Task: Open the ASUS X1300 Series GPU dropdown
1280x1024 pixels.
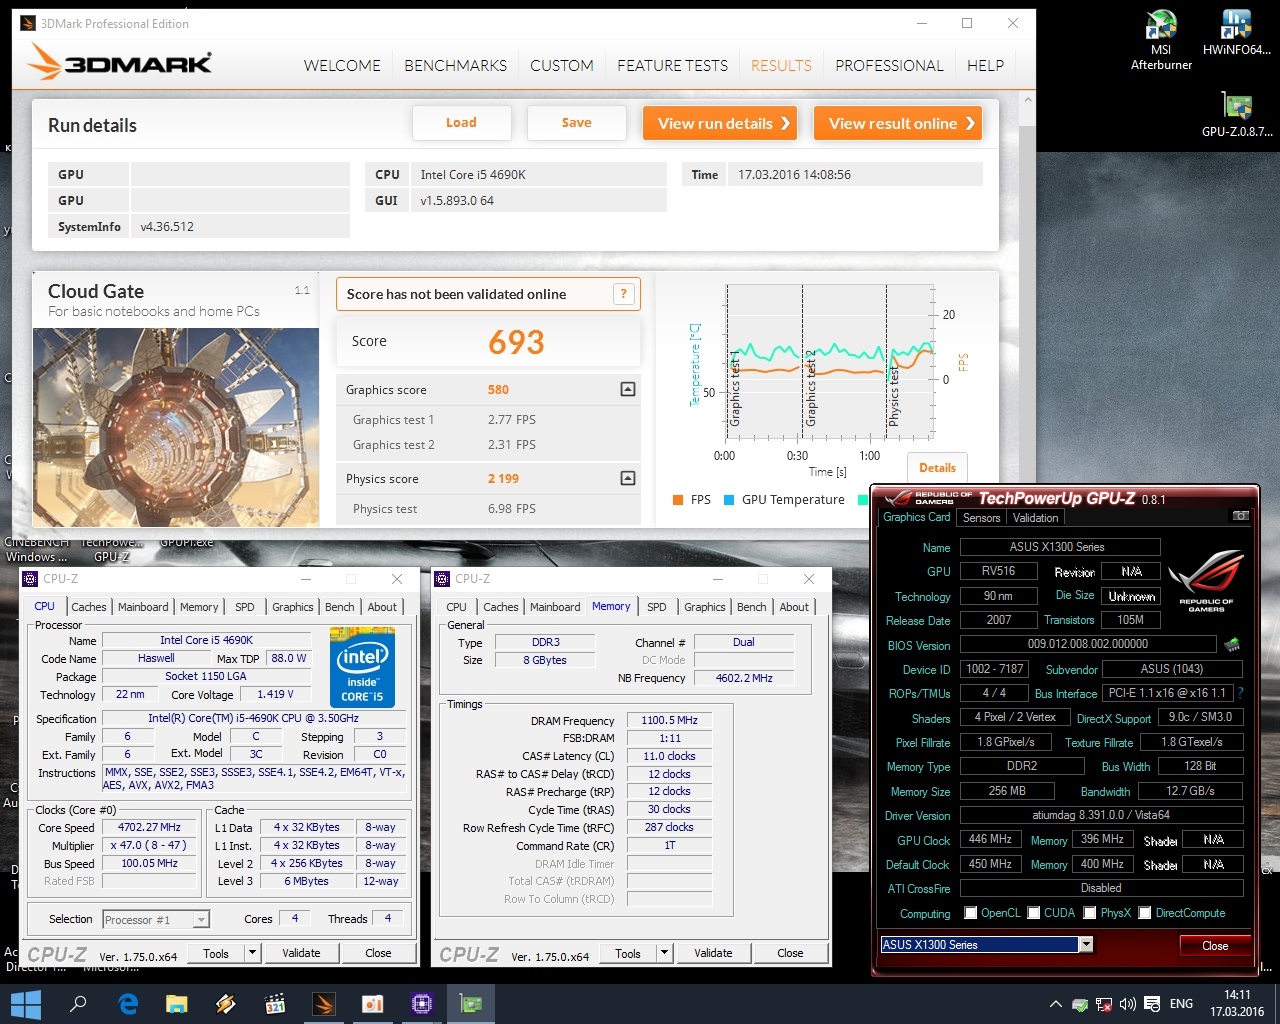Action: click(1086, 945)
